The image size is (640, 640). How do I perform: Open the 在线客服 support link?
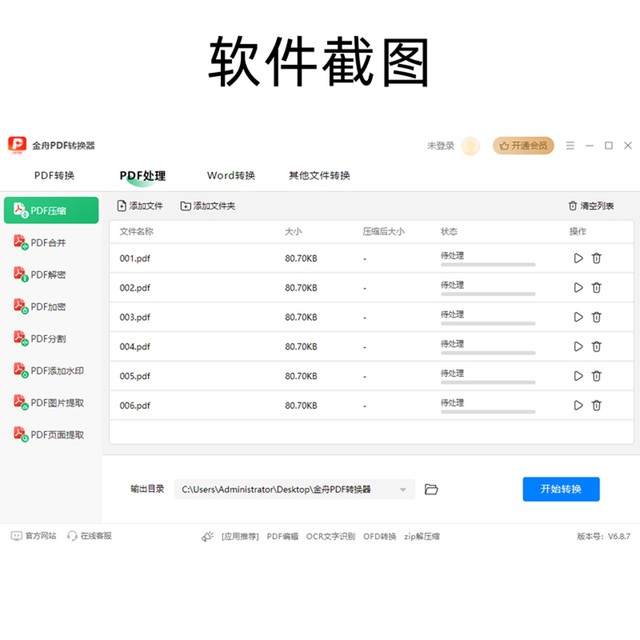(89, 536)
